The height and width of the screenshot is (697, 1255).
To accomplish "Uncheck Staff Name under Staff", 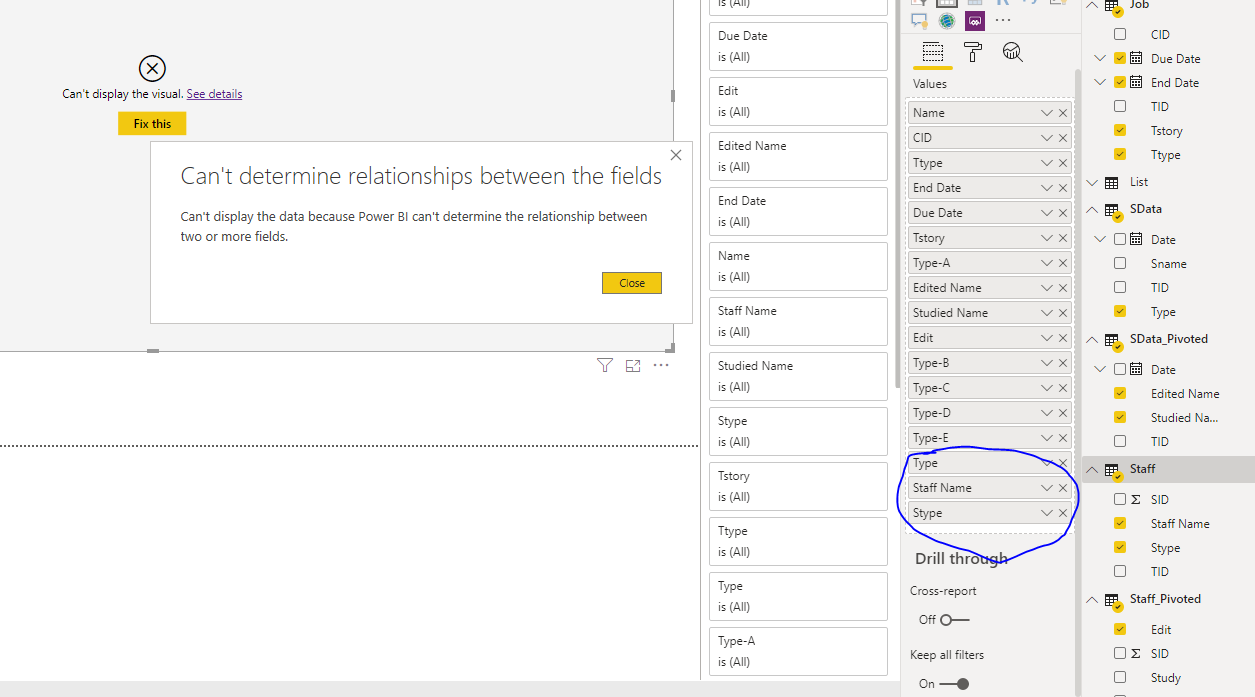I will coord(1120,523).
